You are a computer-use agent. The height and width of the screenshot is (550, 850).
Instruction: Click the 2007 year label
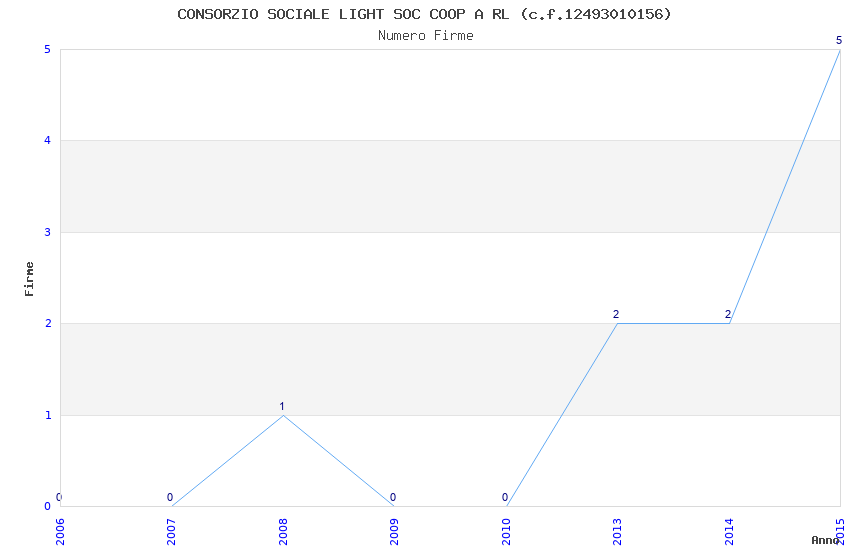tap(171, 531)
